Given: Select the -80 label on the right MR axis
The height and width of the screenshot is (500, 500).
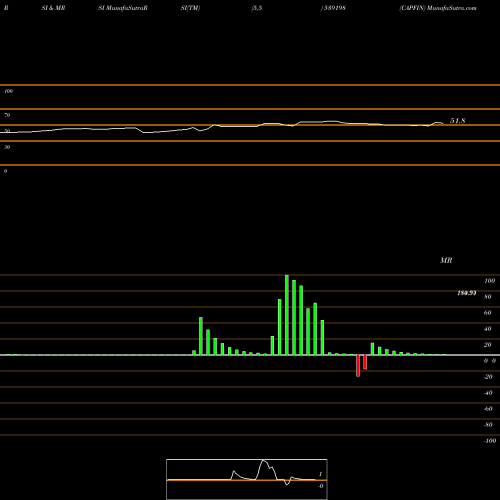Looking at the screenshot, I should point(488,425).
